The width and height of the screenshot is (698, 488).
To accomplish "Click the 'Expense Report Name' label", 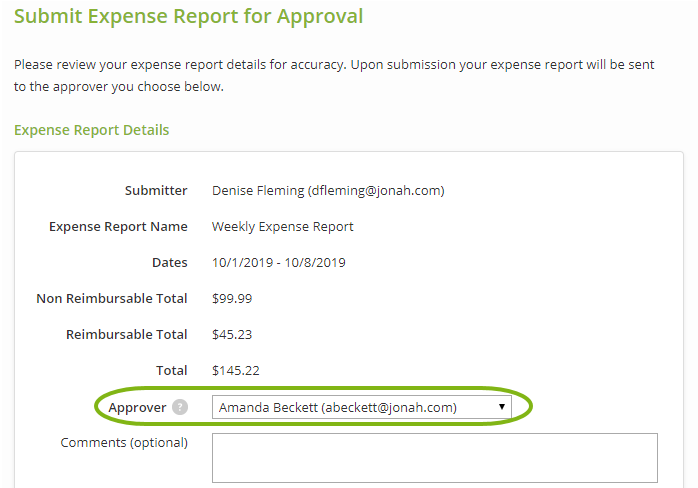I will coord(118,227).
